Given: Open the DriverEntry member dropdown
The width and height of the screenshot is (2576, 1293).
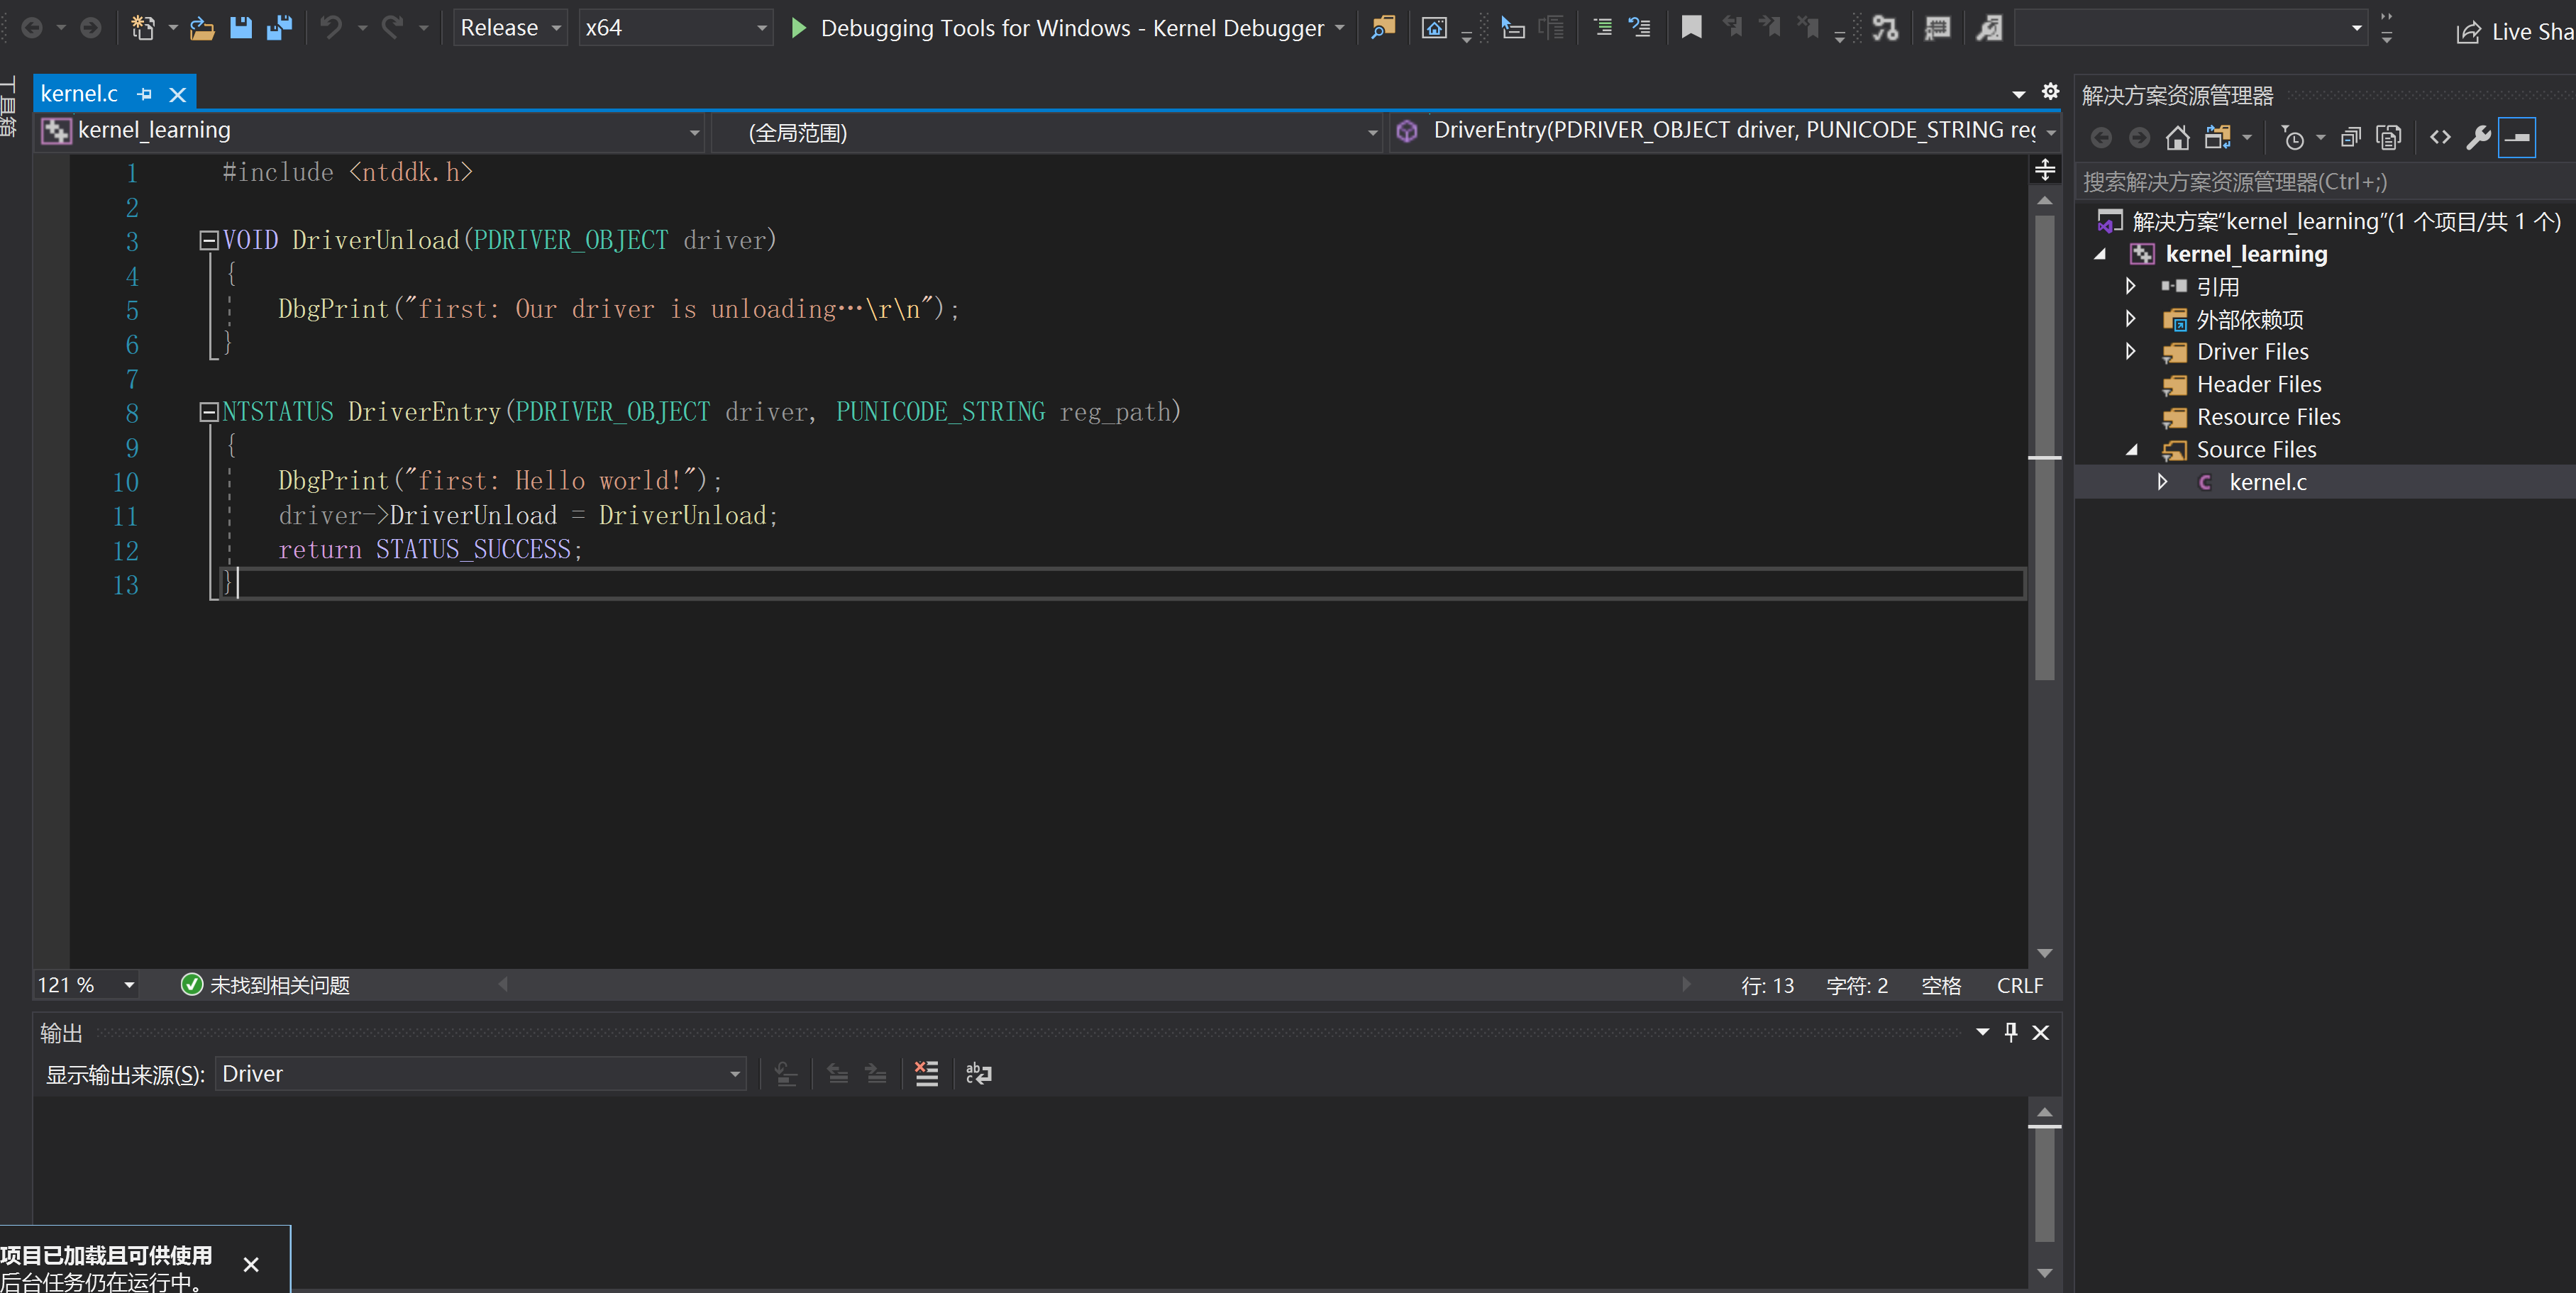Looking at the screenshot, I should point(1724,131).
